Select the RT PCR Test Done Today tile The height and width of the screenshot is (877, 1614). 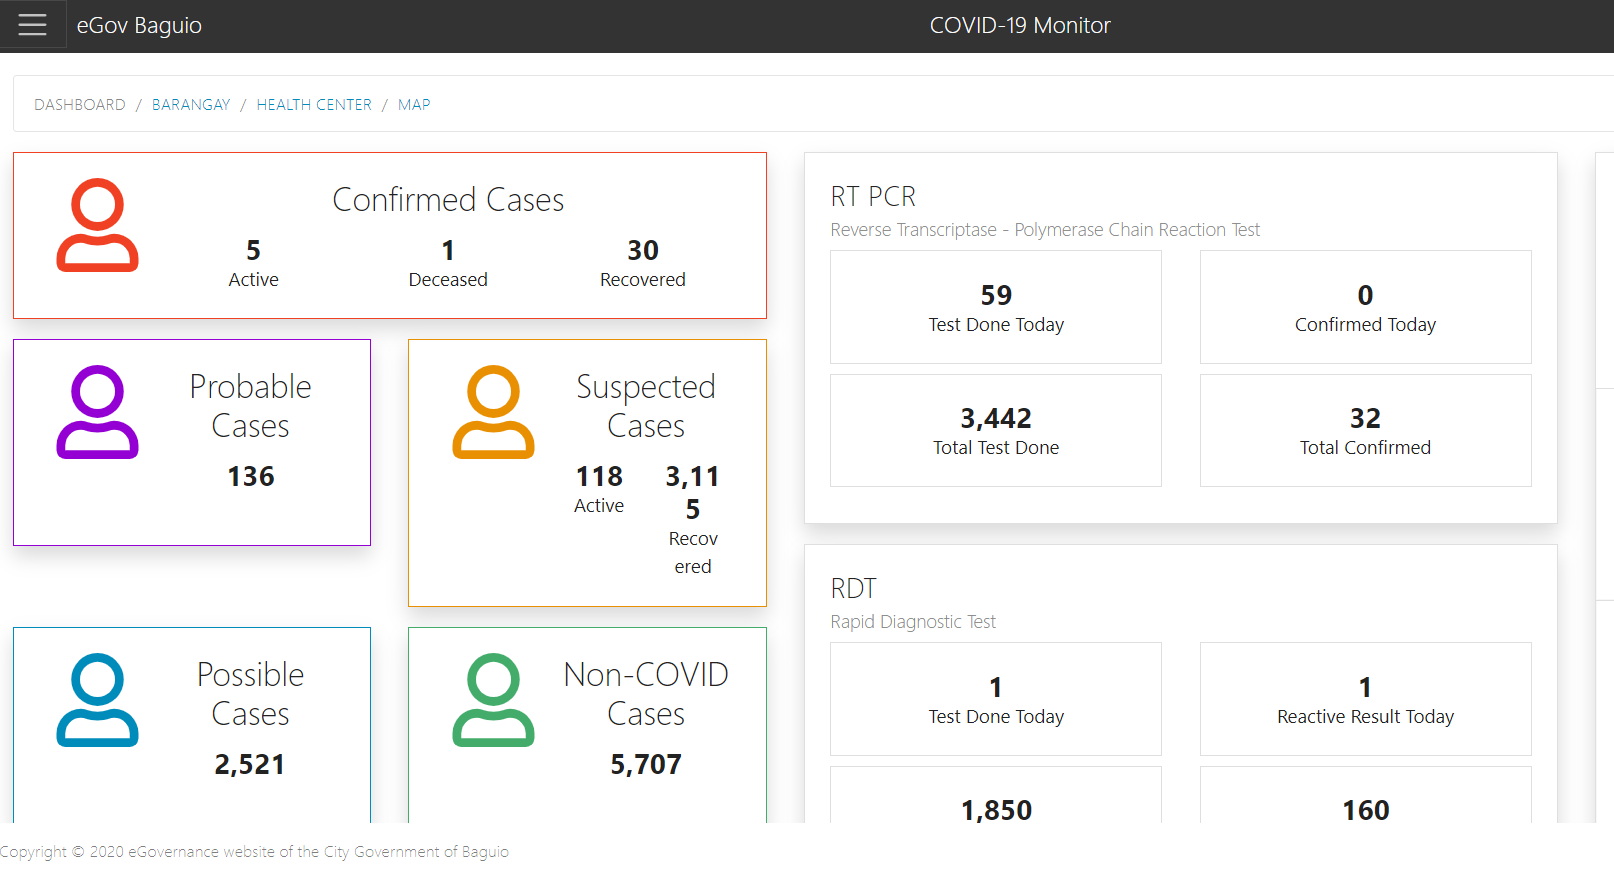[996, 307]
